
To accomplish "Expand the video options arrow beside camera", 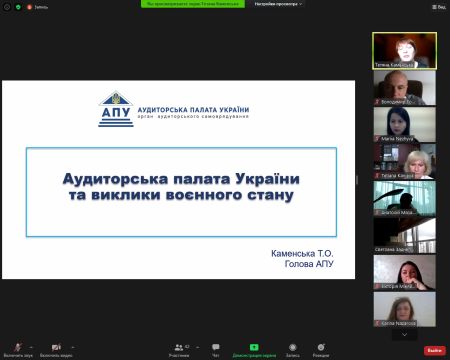I will pyautogui.click(x=73, y=347).
